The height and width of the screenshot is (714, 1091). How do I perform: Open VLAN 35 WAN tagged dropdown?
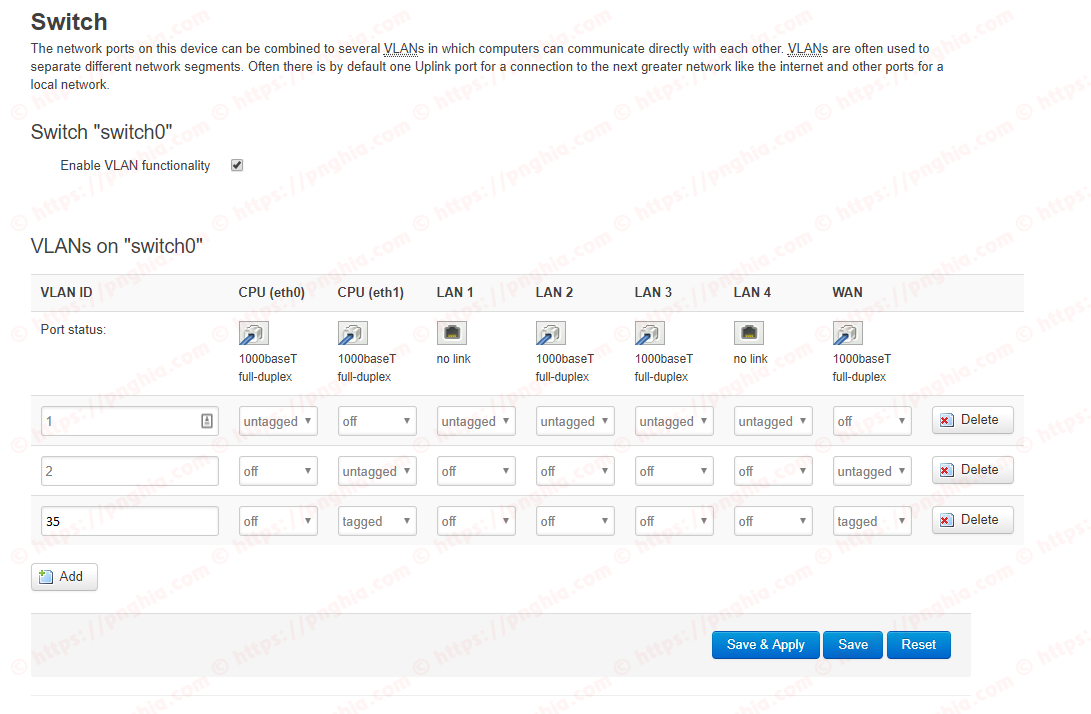tap(872, 521)
